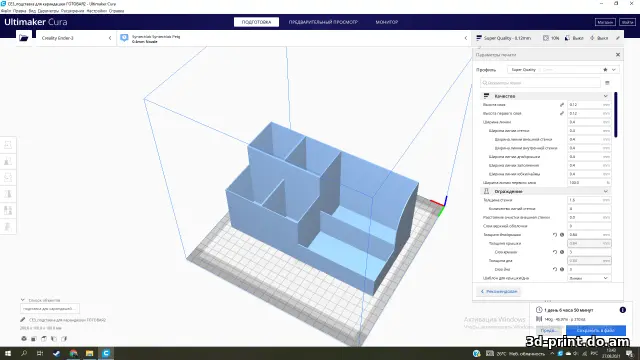Open the Edit menu
This screenshot has height=360, width=640.
click(19, 11)
